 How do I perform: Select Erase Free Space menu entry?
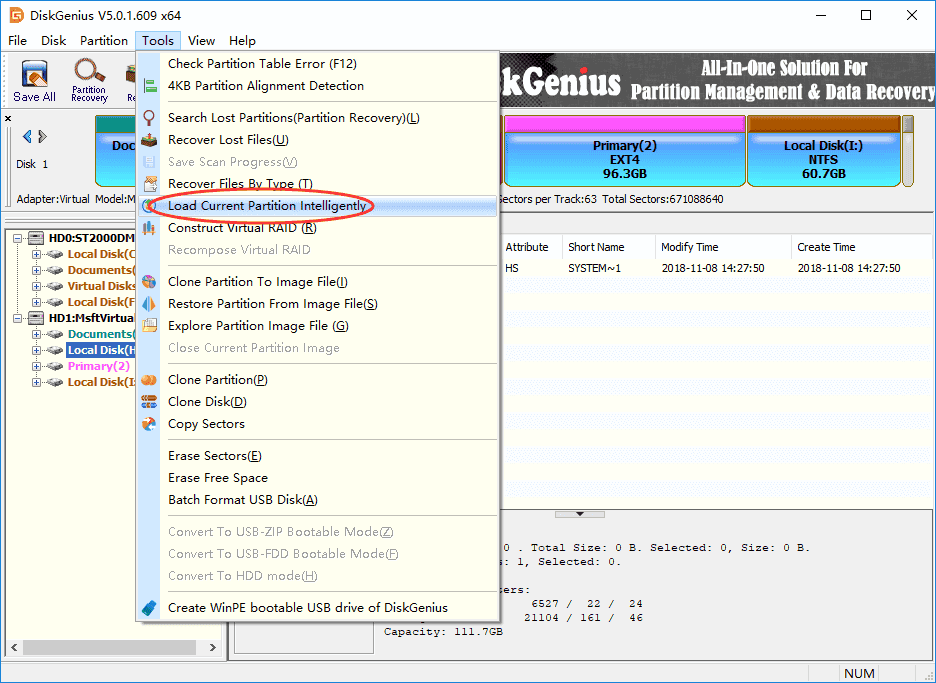tap(218, 478)
